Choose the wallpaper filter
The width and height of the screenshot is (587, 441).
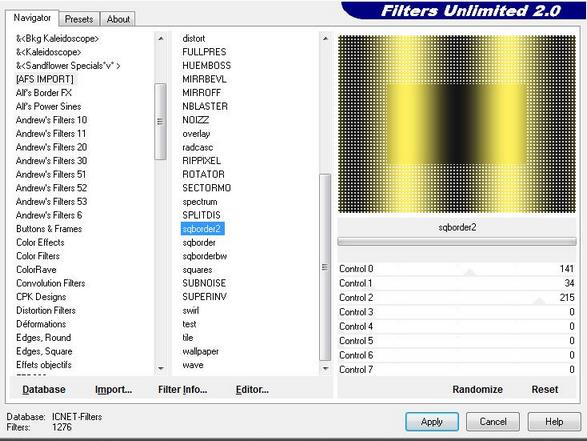201,351
